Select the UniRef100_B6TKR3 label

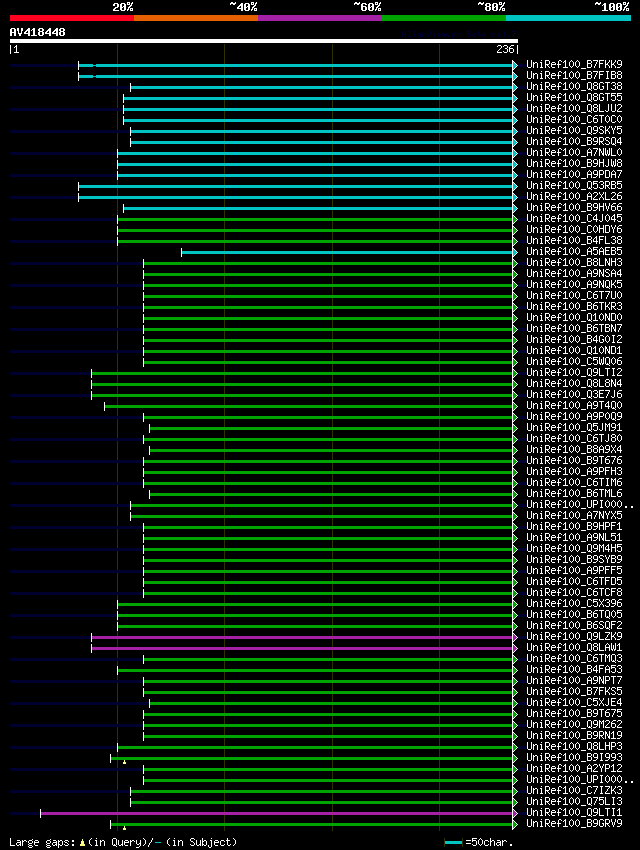click(574, 307)
